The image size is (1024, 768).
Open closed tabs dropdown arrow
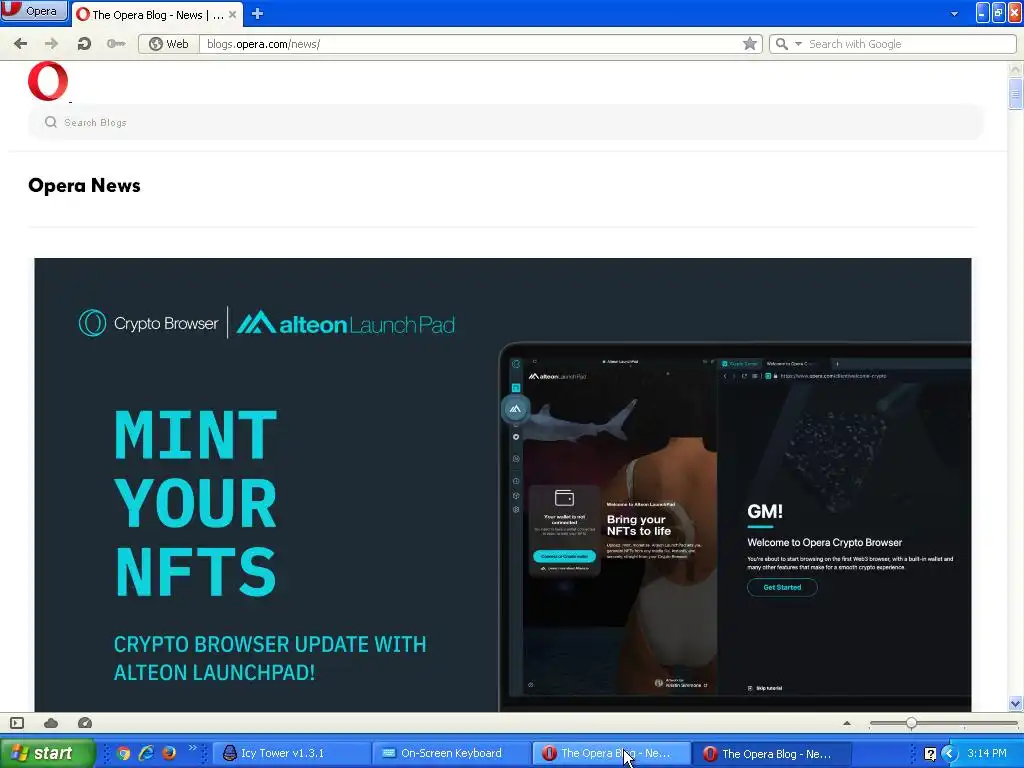[954, 14]
